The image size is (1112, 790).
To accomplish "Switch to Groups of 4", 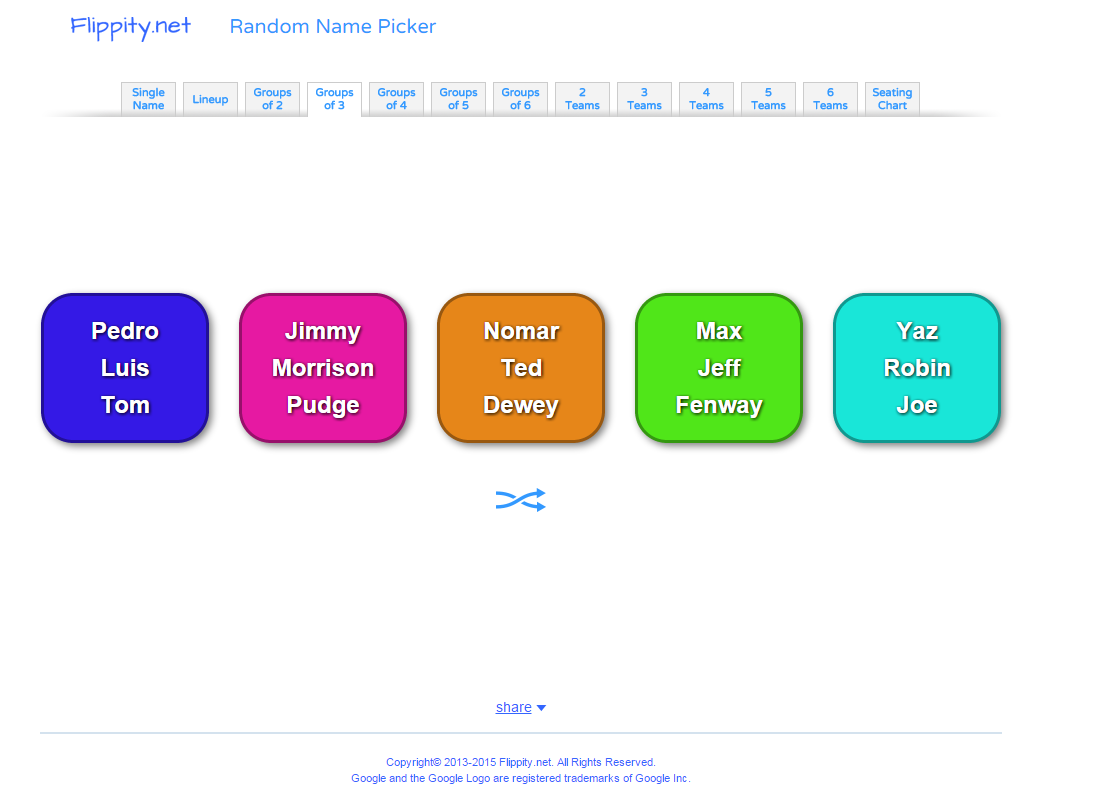I will coord(396,98).
